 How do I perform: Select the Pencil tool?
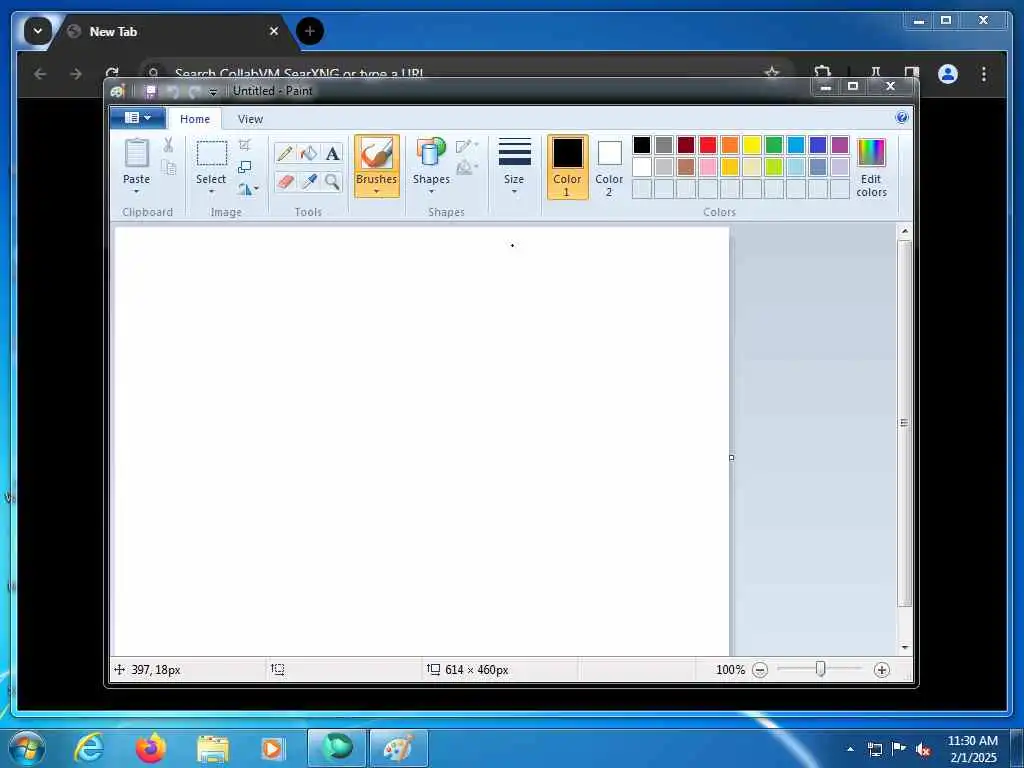point(285,154)
